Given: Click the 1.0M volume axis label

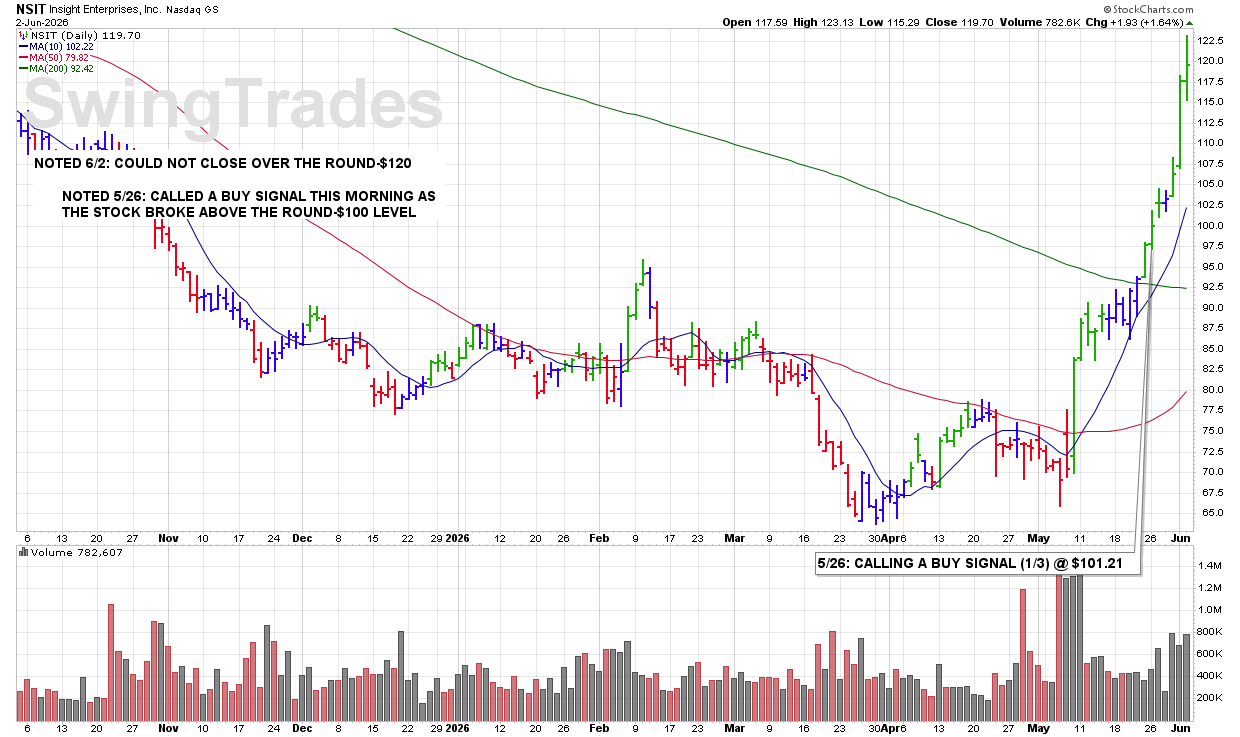Looking at the screenshot, I should pyautogui.click(x=1209, y=610).
